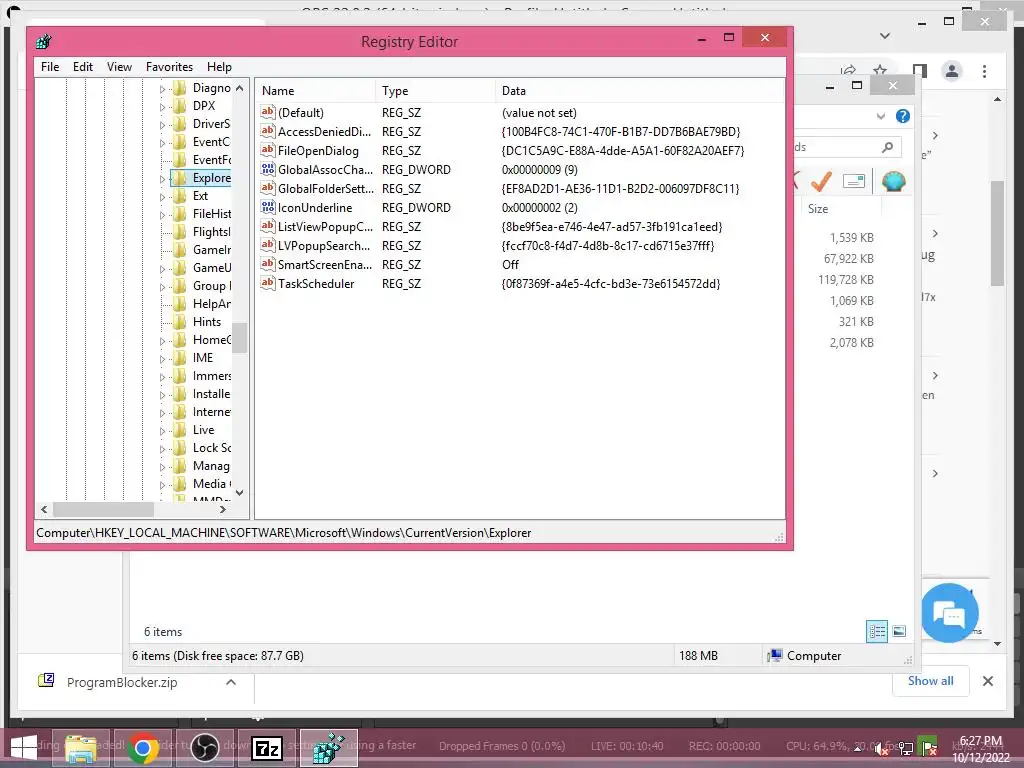
Task: Close the browser downloads bar
Action: [987, 681]
